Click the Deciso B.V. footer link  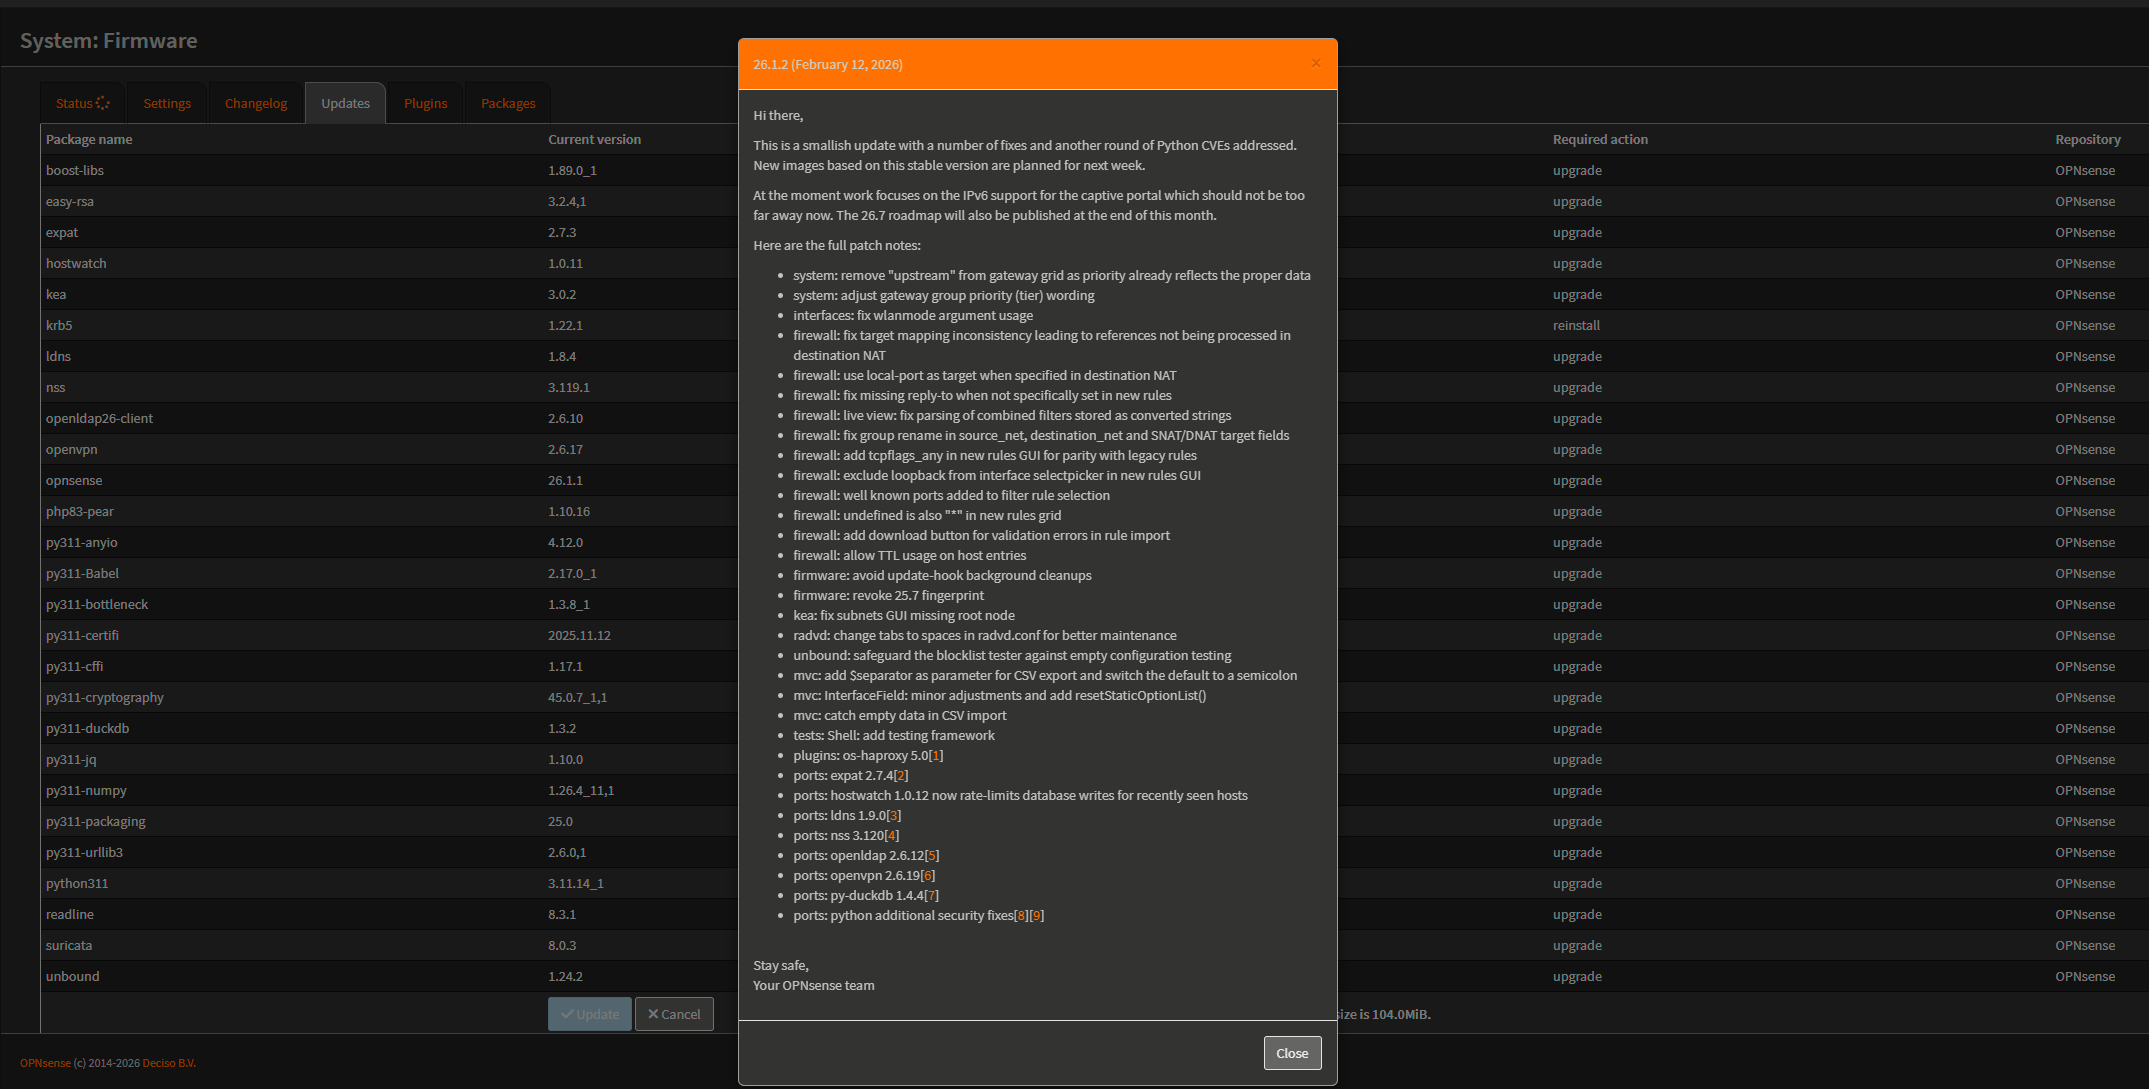[x=169, y=1063]
